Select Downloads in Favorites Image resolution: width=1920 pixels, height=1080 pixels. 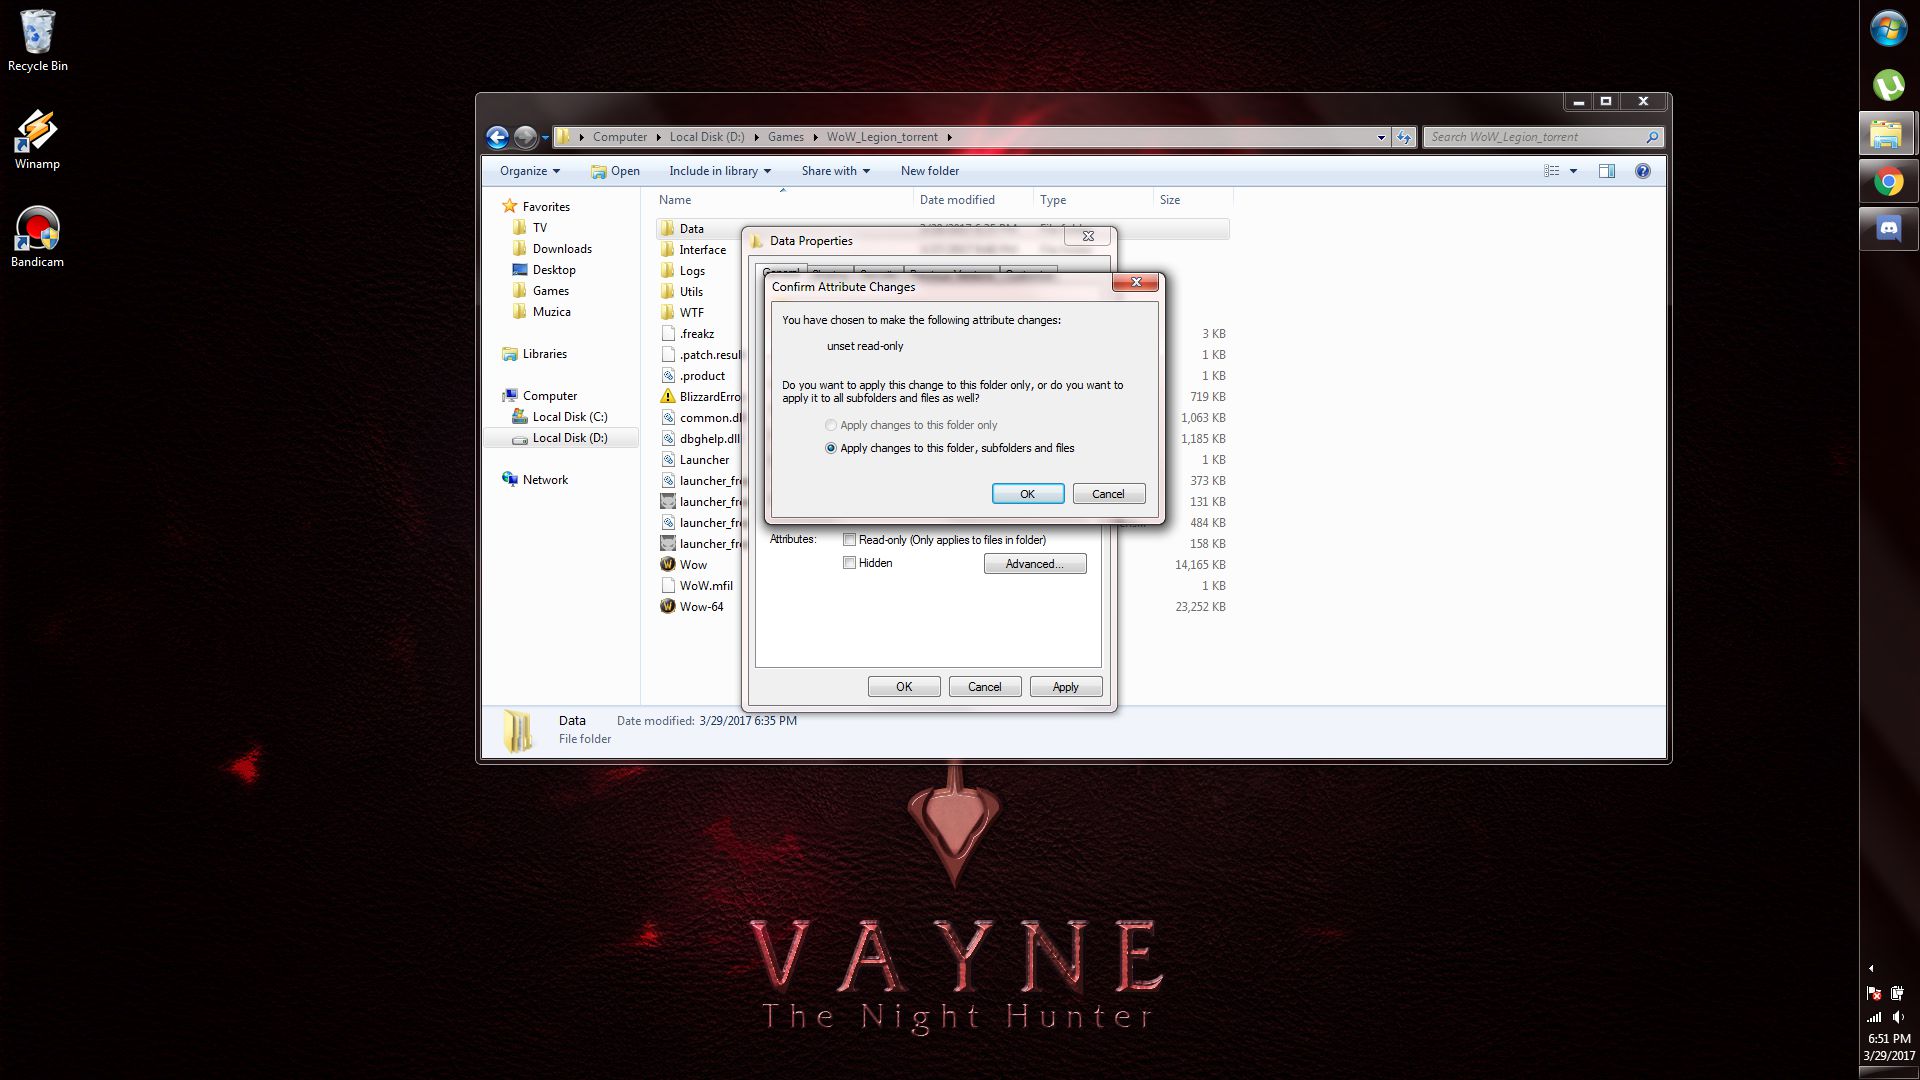(x=562, y=249)
